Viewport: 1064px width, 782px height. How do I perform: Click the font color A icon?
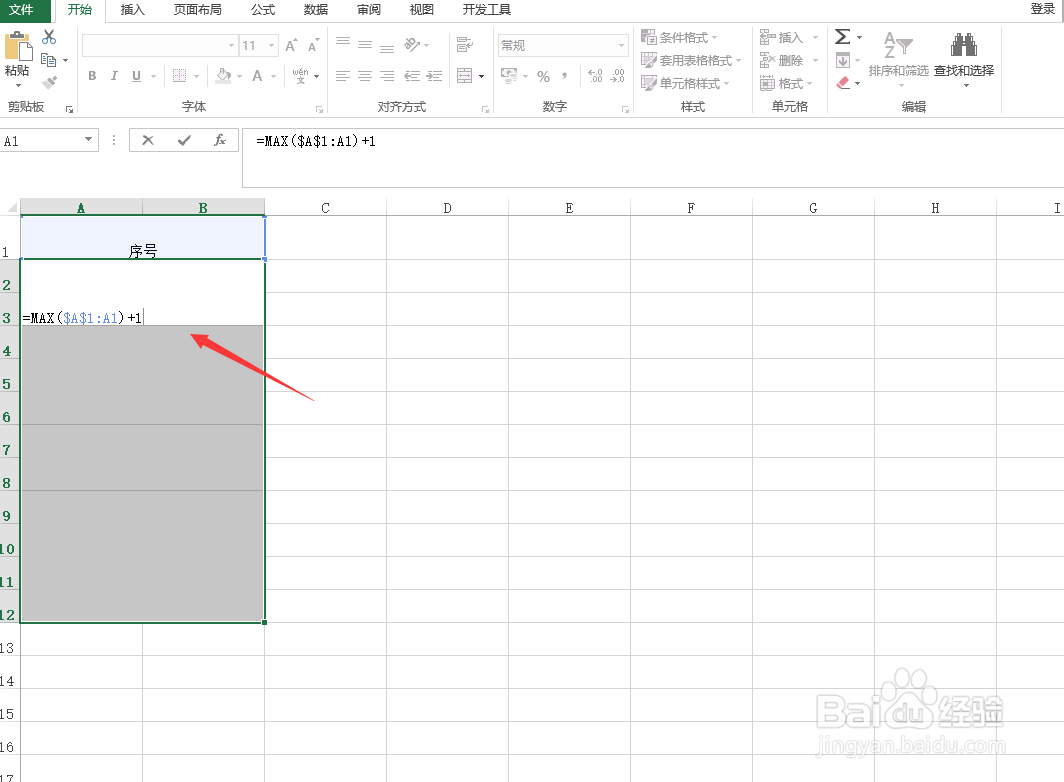coord(257,76)
